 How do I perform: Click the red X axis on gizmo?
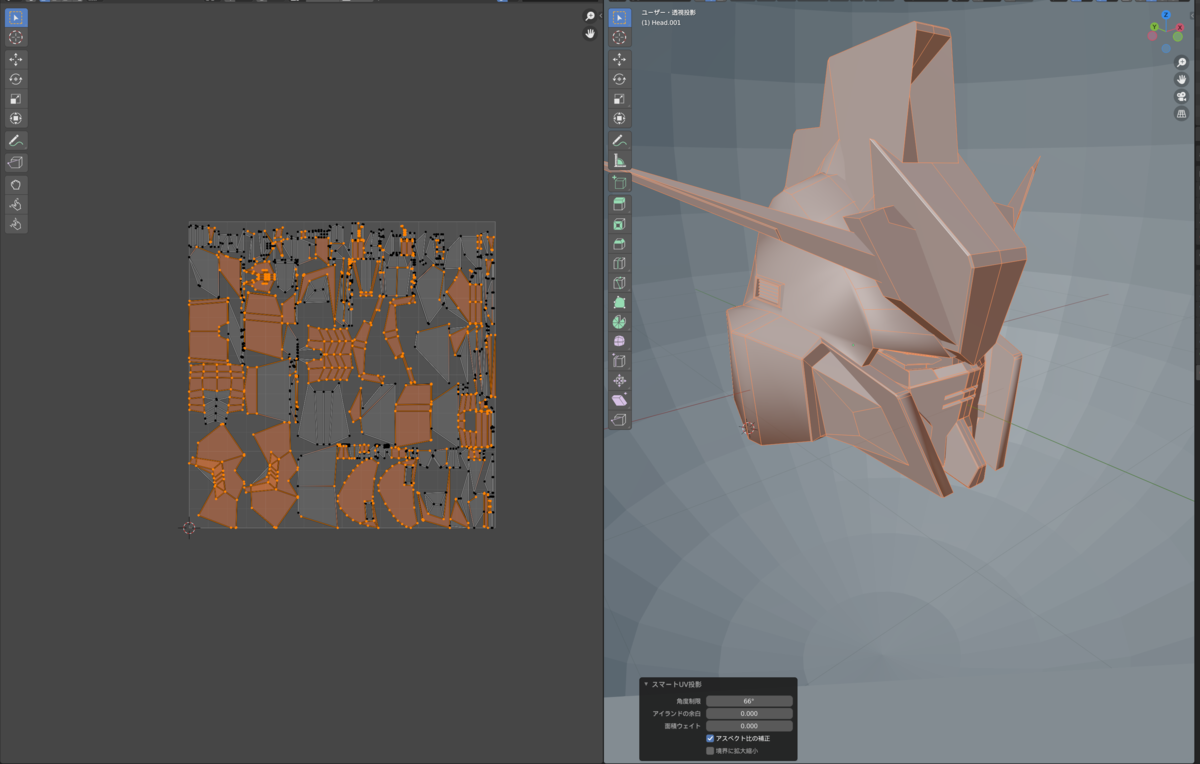click(x=1180, y=27)
